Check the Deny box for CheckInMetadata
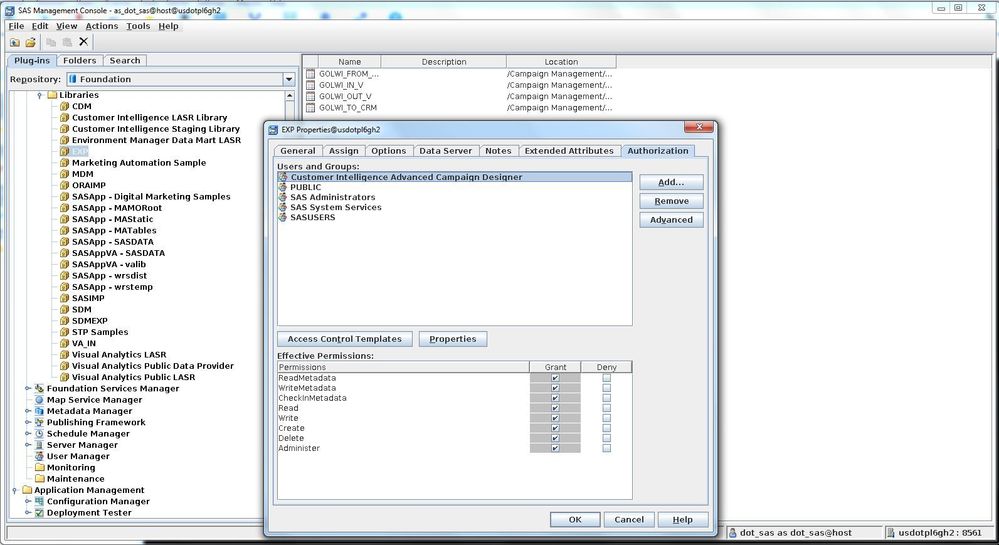Image resolution: width=999 pixels, height=545 pixels. [607, 398]
